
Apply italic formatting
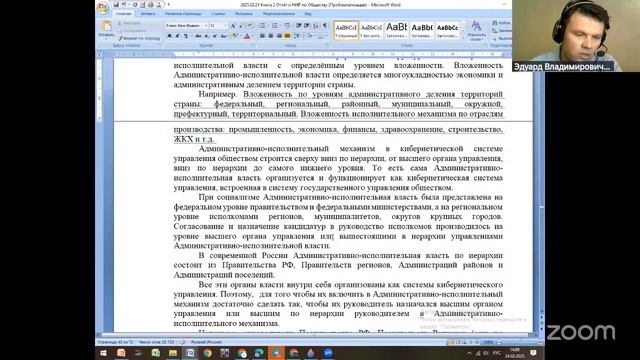coord(177,36)
